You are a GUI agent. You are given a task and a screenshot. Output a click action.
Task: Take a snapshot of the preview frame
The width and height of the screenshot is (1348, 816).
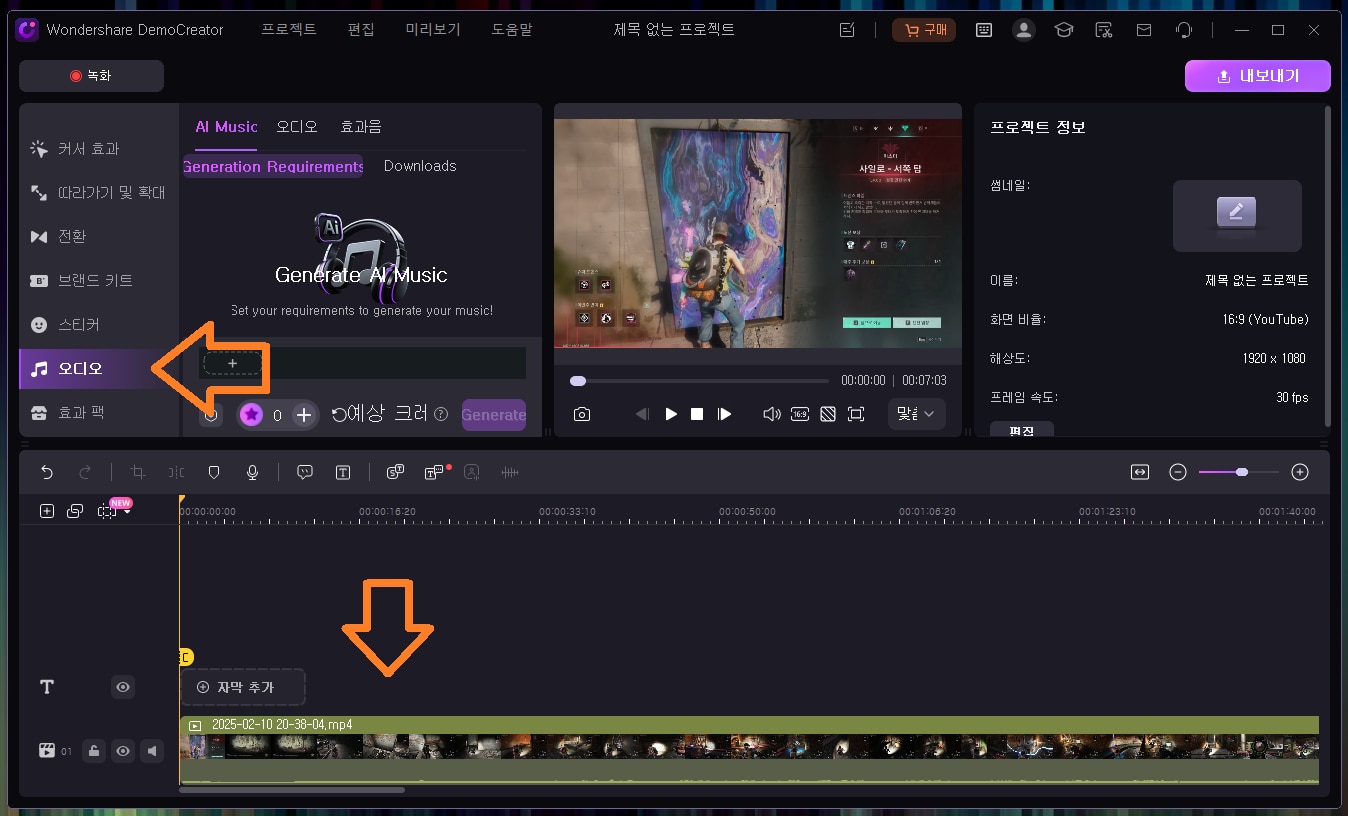(582, 414)
